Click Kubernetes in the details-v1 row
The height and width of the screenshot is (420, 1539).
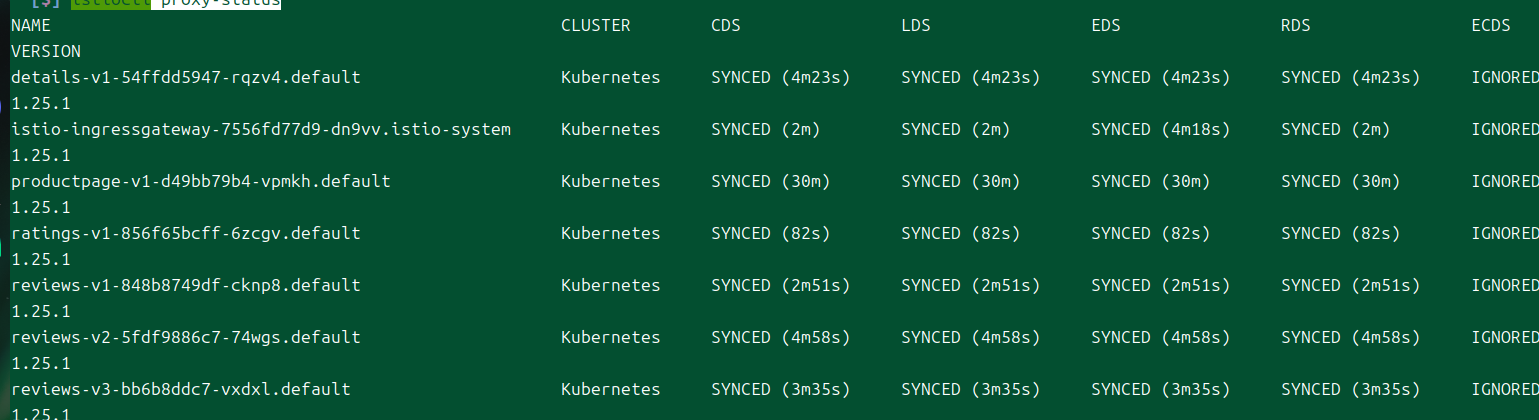coord(611,77)
